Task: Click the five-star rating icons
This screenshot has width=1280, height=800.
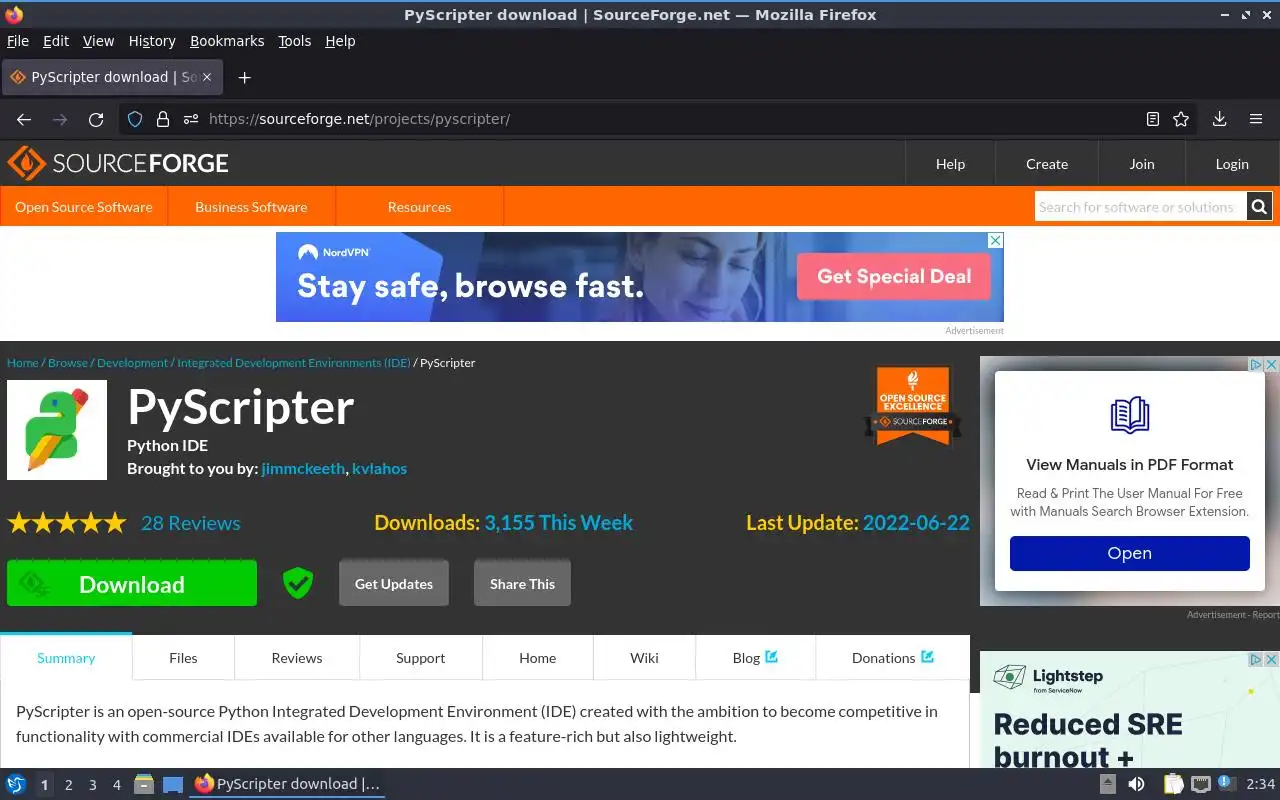Action: 67,523
